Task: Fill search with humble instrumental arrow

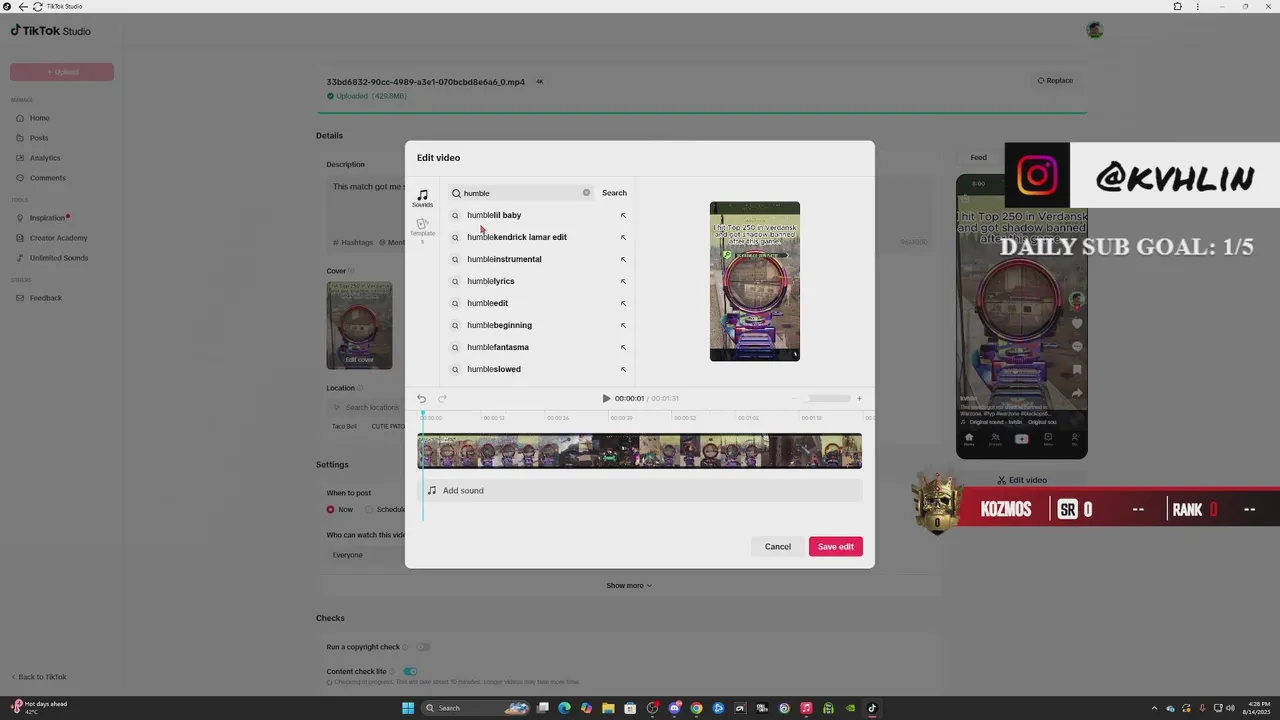Action: tap(623, 259)
